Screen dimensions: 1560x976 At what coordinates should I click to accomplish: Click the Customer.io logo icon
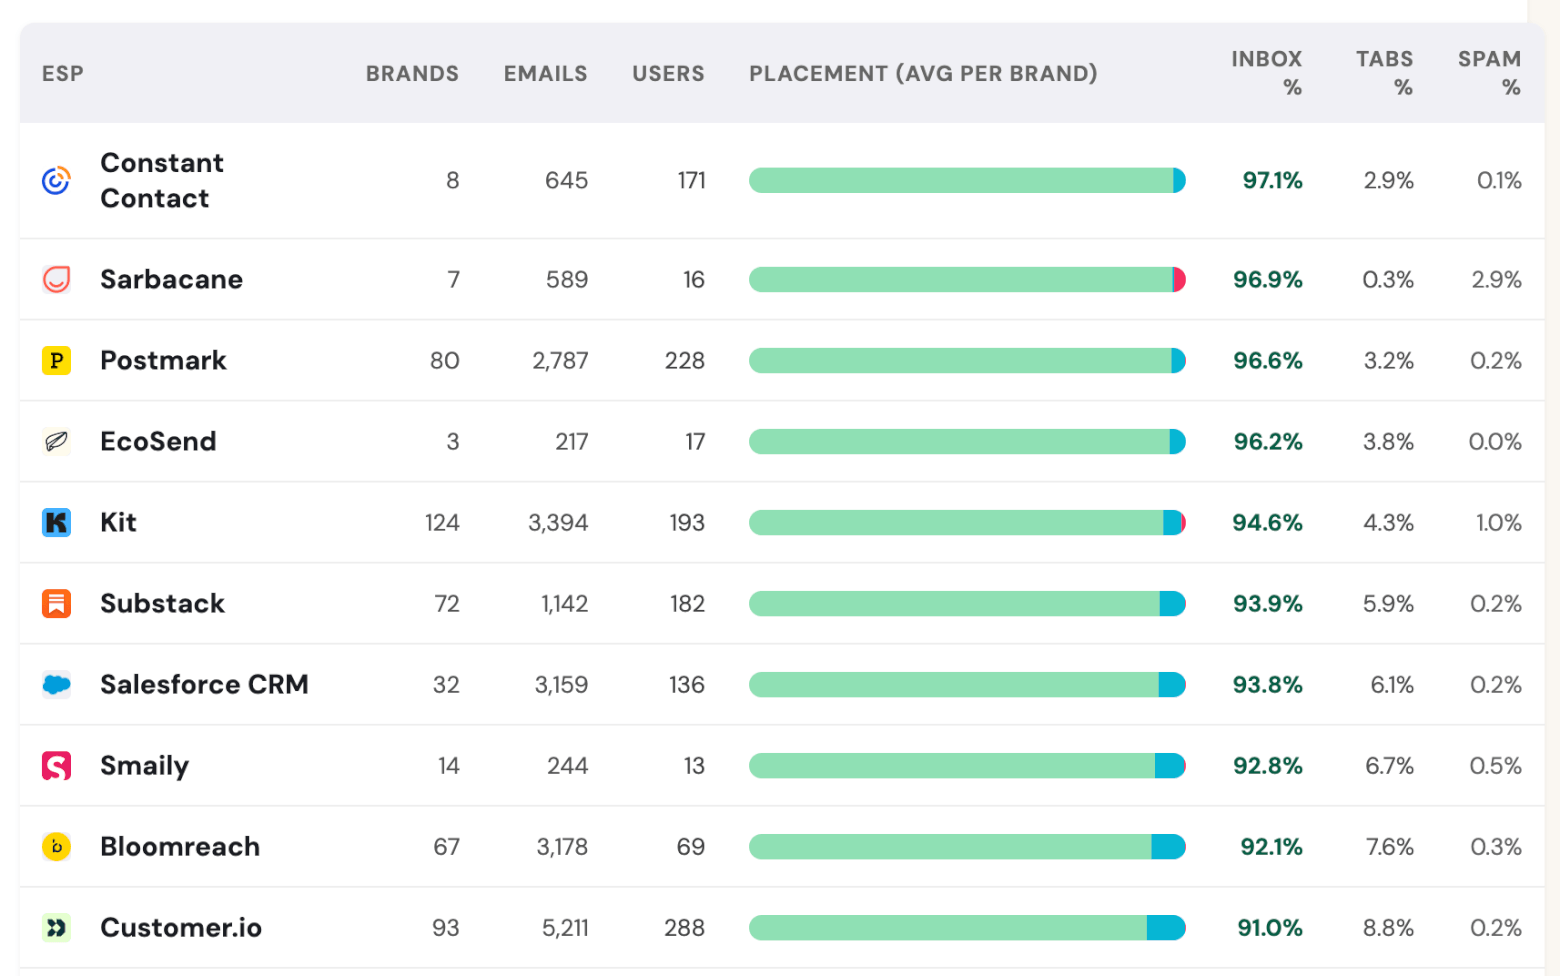[56, 927]
